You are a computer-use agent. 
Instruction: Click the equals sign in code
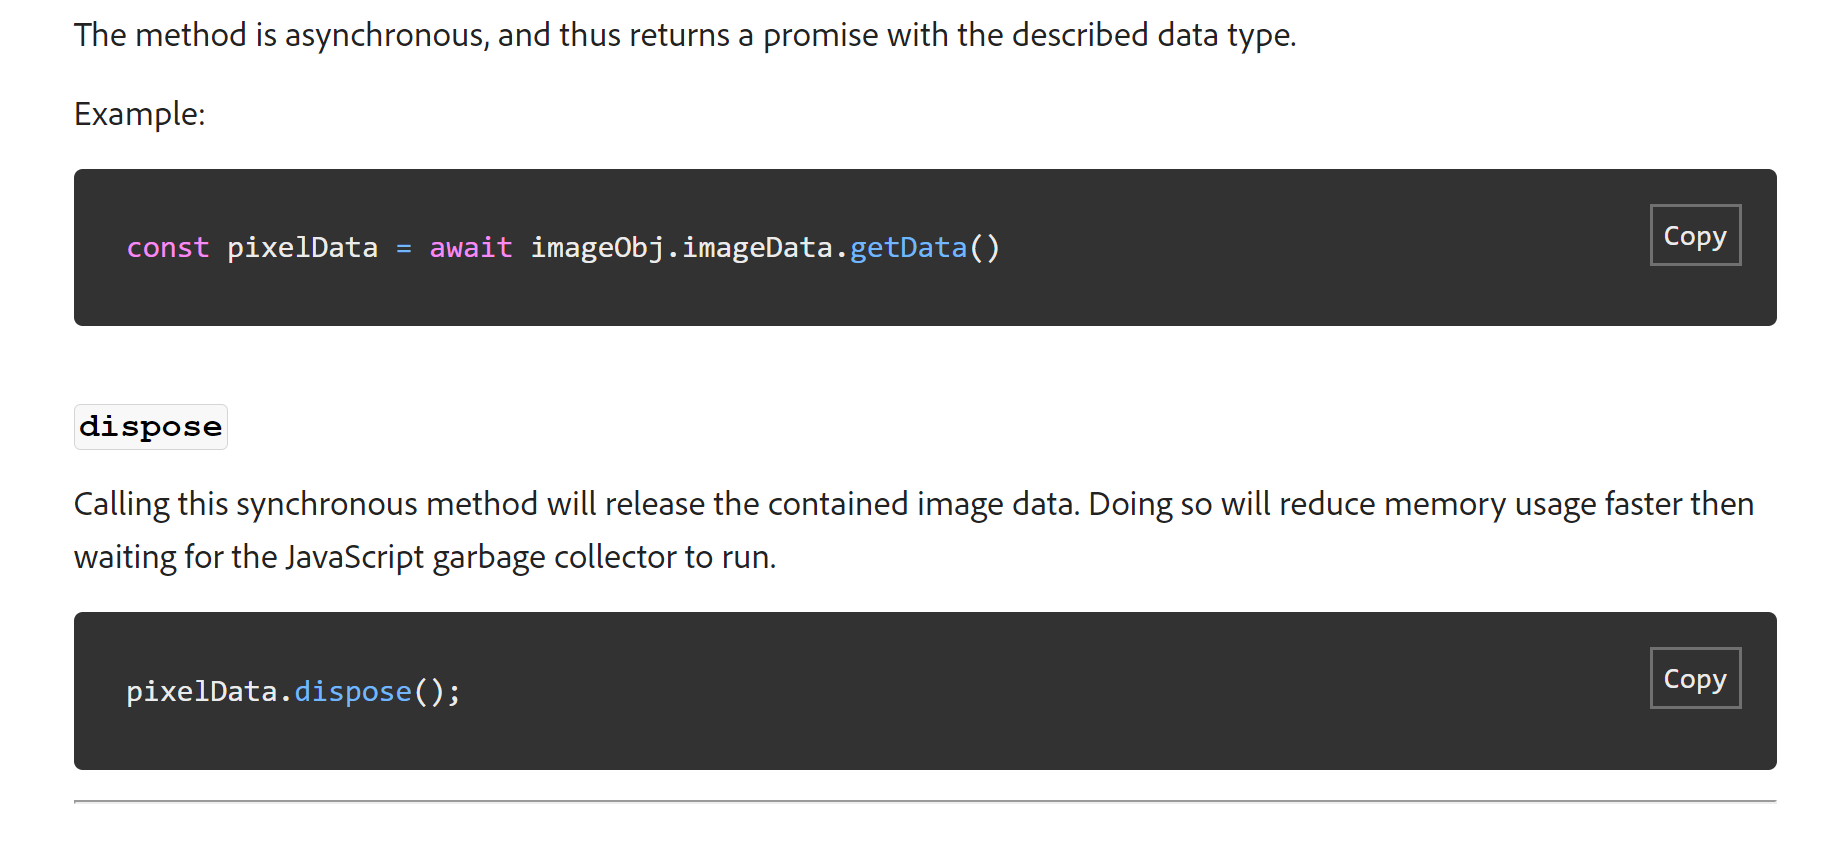point(404,248)
